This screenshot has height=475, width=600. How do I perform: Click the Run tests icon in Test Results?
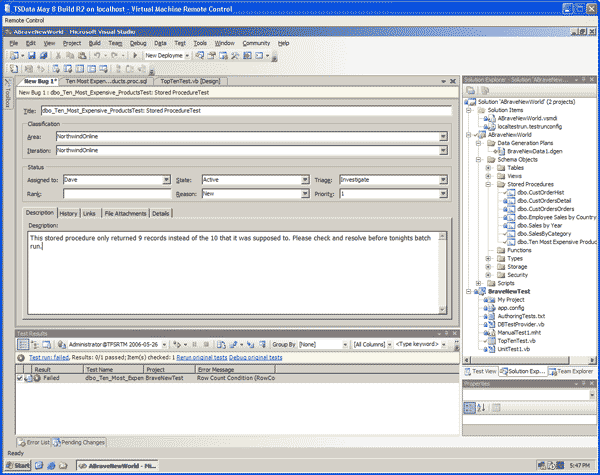(x=176, y=344)
